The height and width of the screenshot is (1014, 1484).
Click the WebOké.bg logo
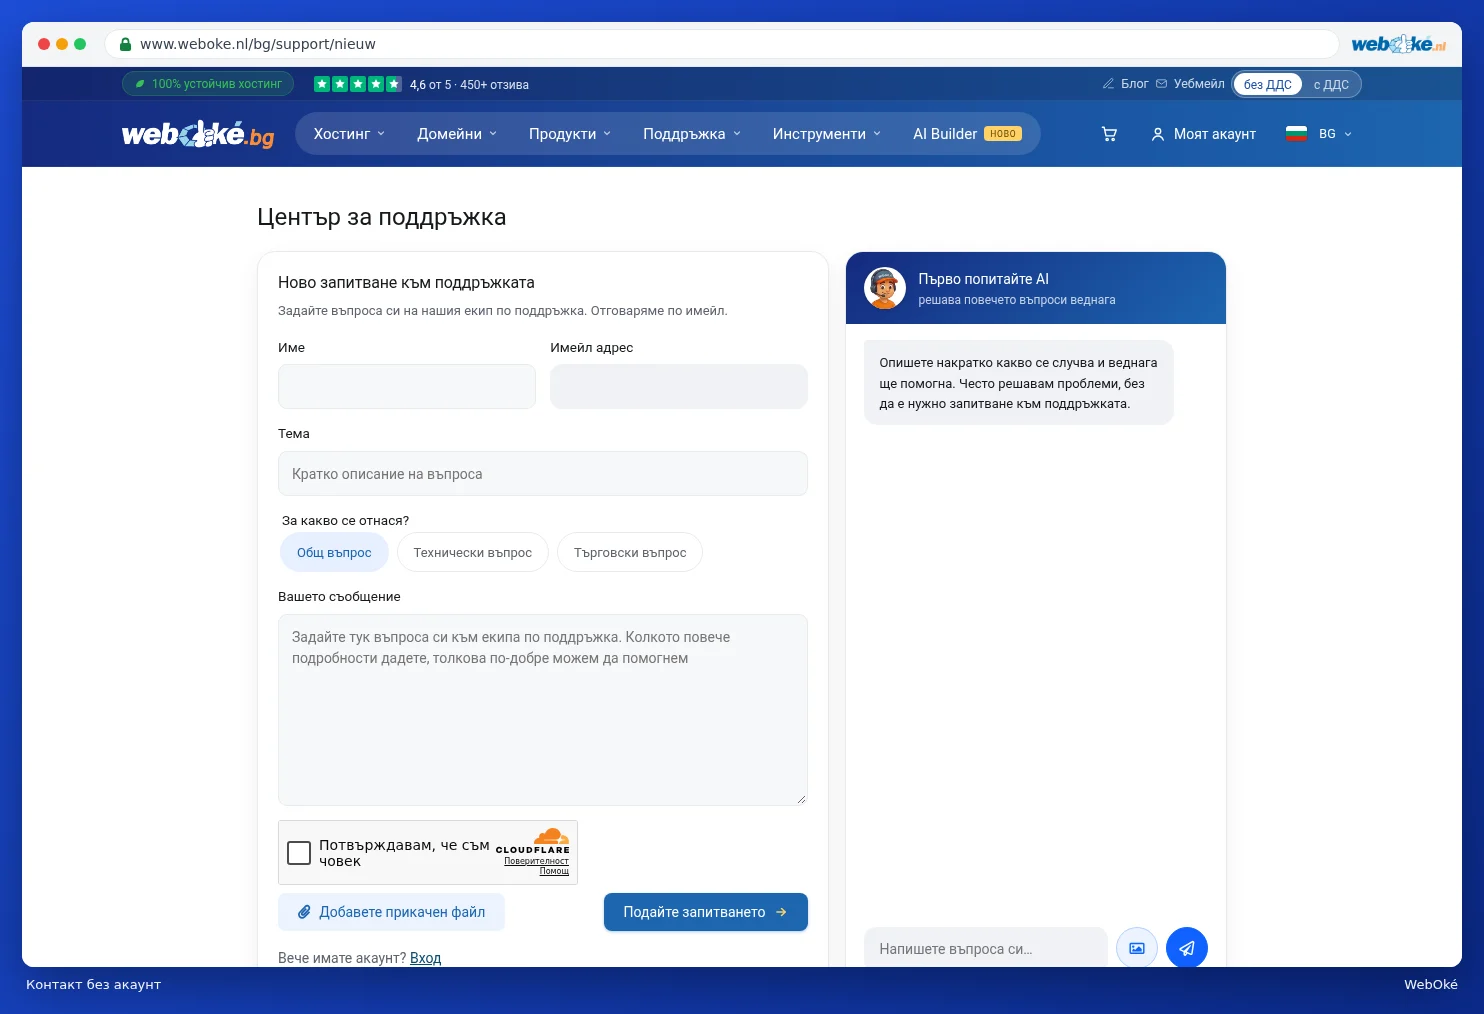click(x=198, y=134)
